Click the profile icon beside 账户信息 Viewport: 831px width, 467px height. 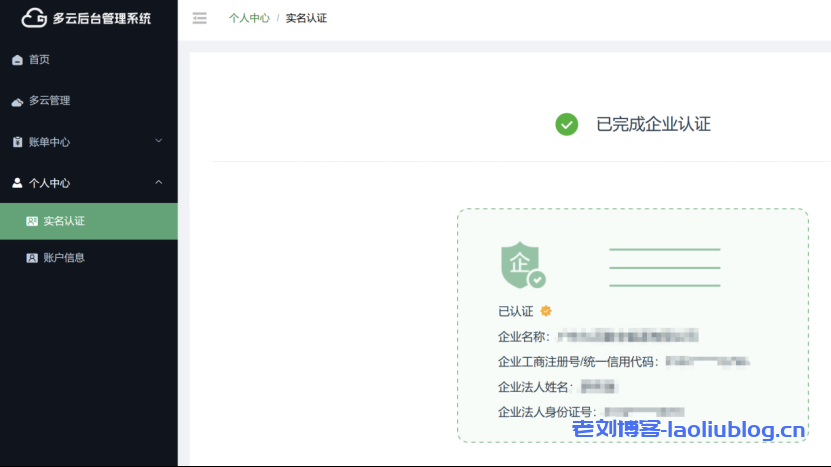pyautogui.click(x=32, y=258)
